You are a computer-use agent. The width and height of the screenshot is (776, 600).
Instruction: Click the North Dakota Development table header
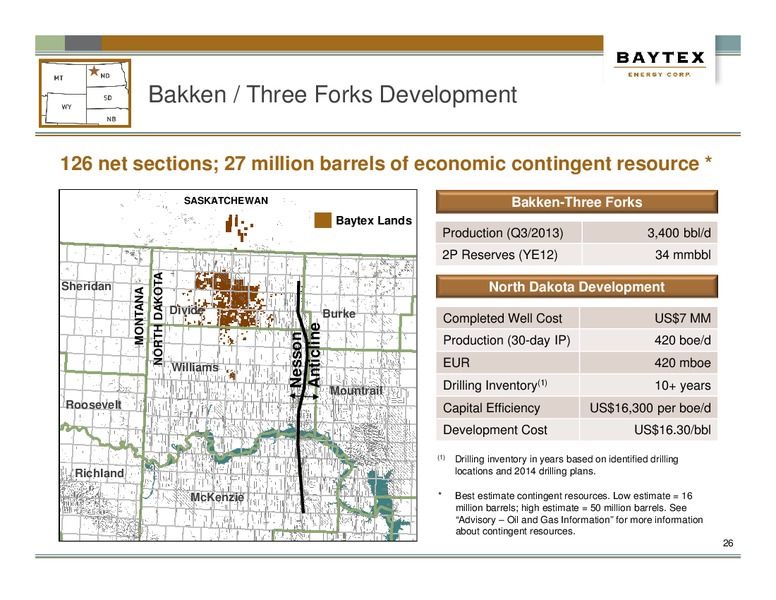click(x=577, y=287)
